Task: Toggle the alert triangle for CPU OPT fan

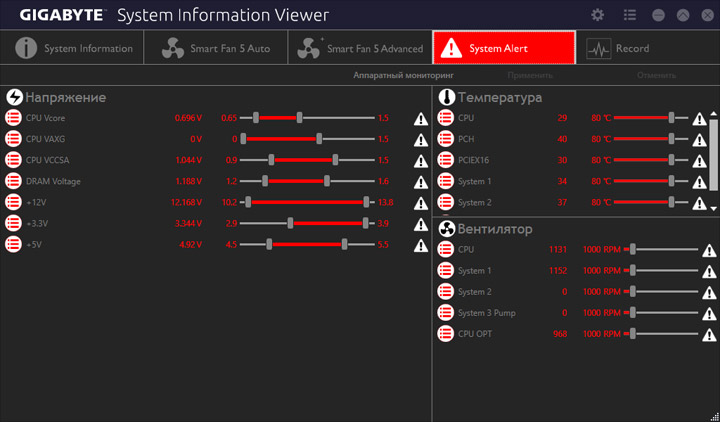Action: click(x=709, y=335)
